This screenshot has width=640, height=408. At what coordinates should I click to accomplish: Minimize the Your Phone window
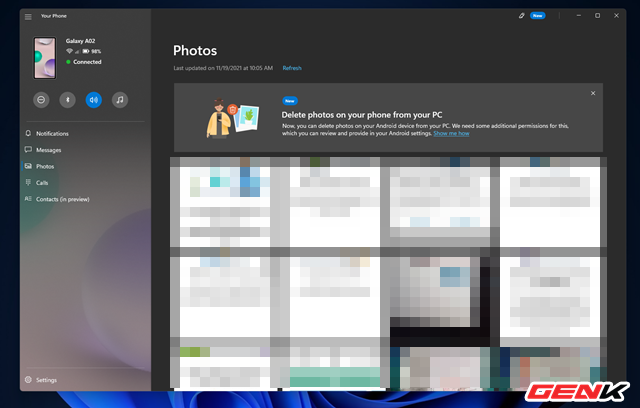(x=579, y=16)
